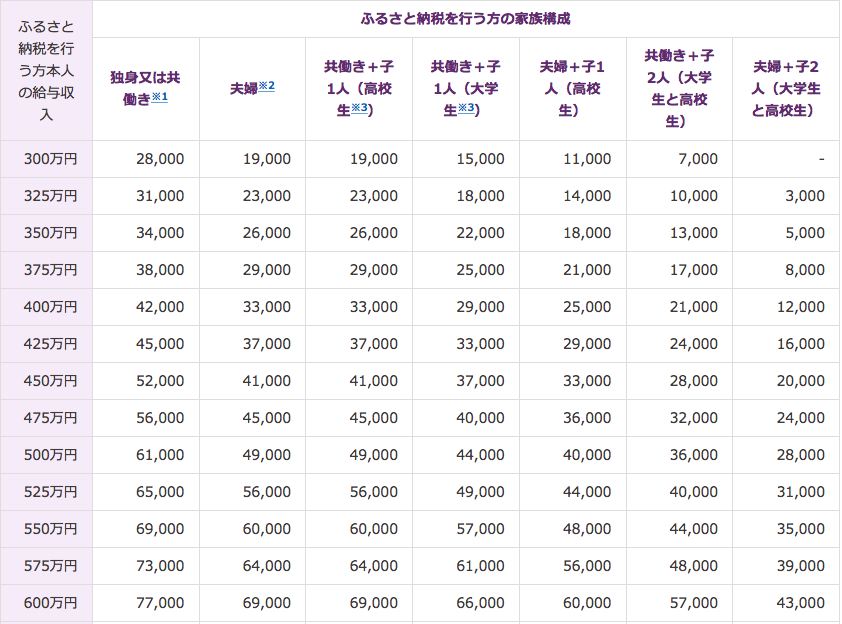Click 31,000 in the 525万円 row
Screen dimensions: 842x624
tap(801, 492)
